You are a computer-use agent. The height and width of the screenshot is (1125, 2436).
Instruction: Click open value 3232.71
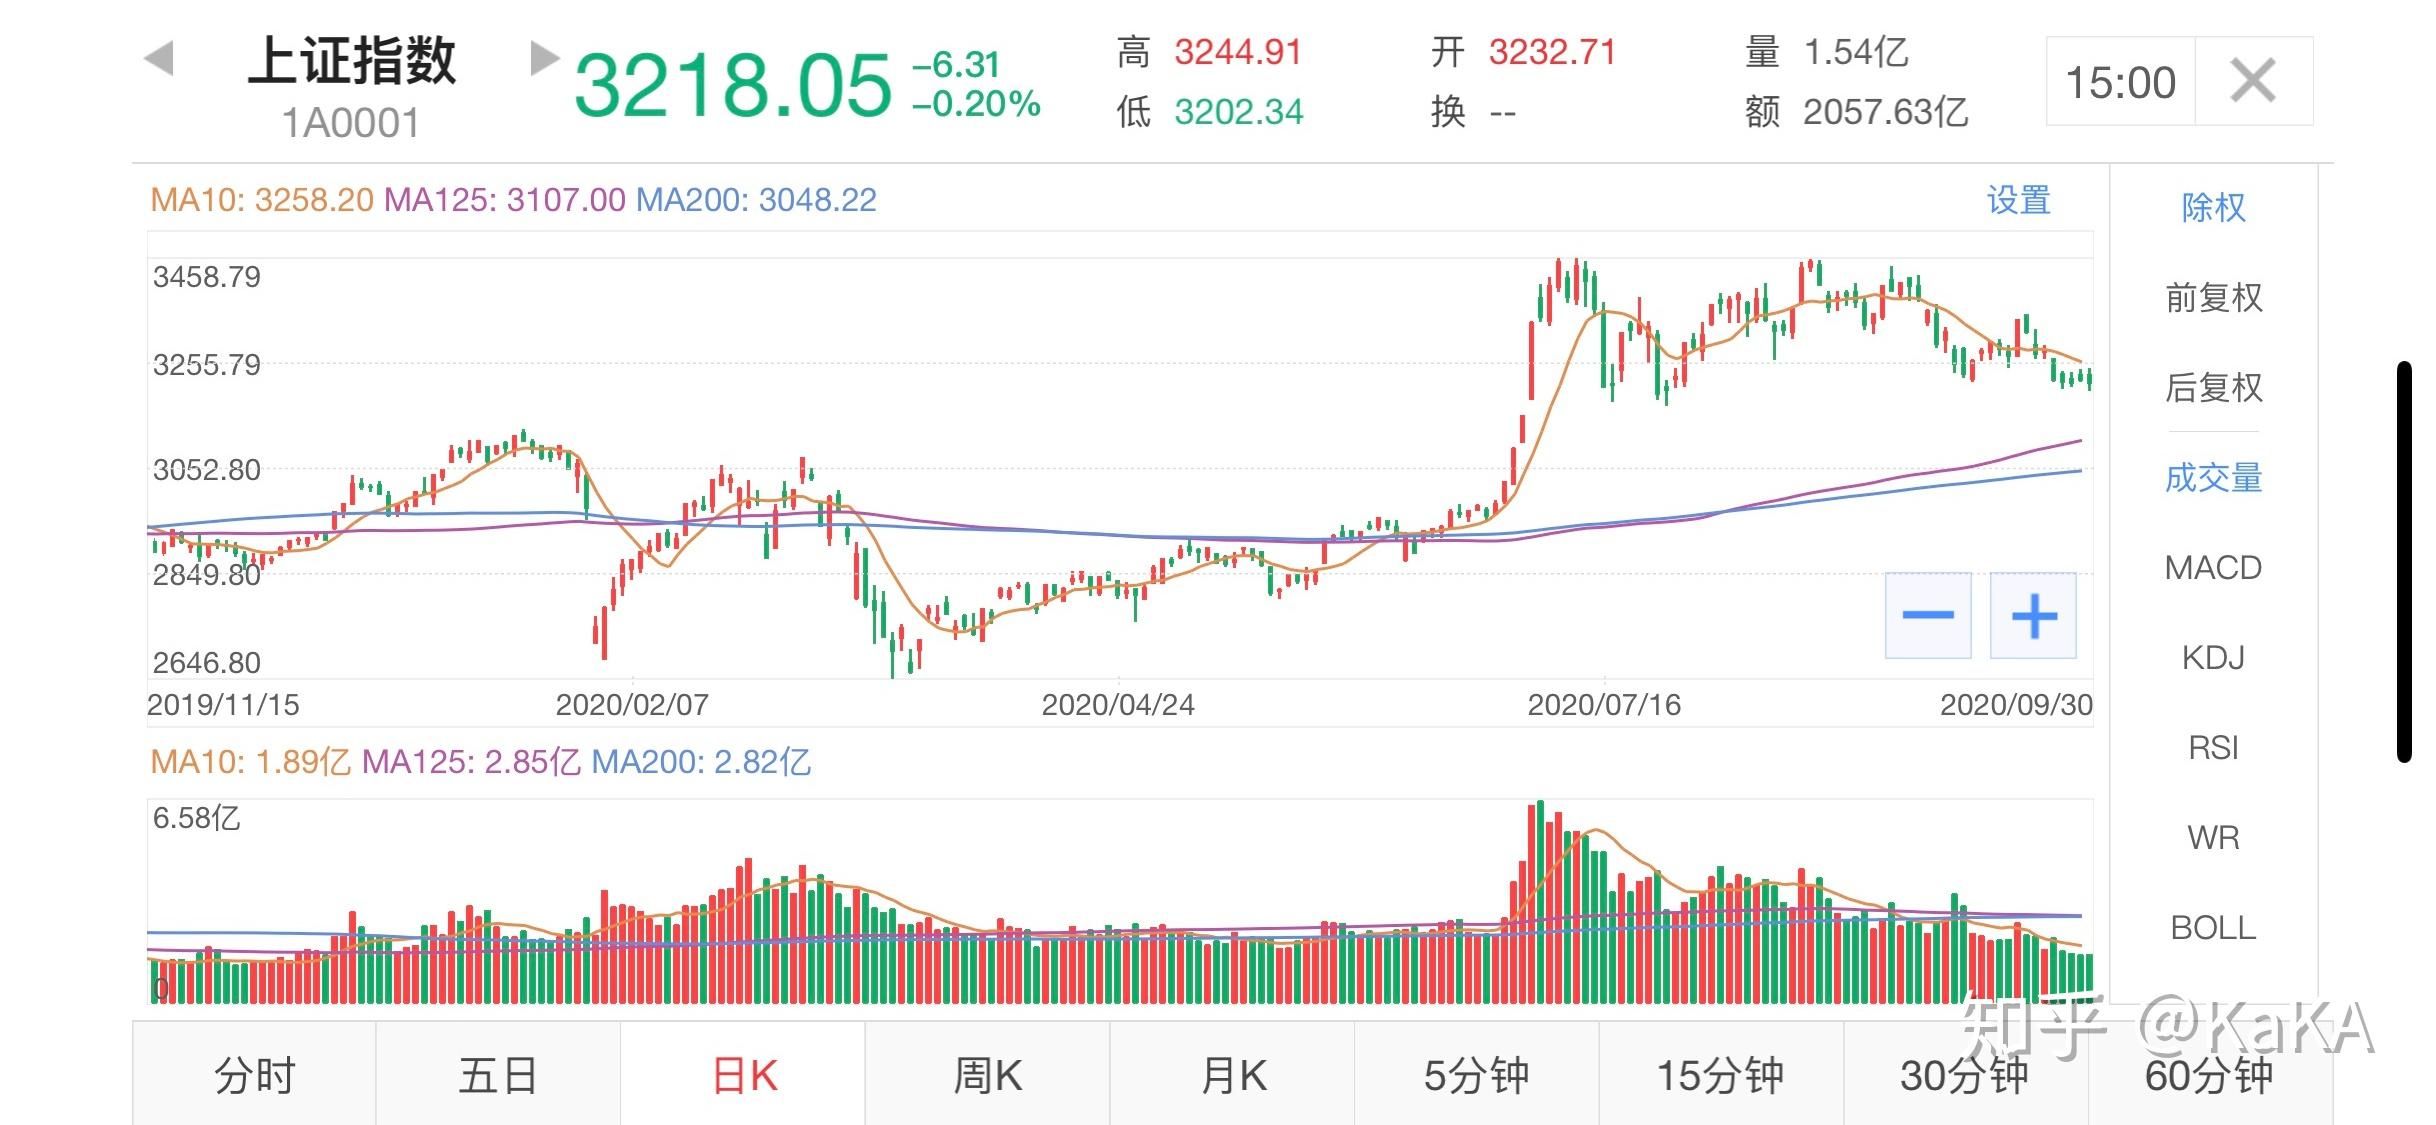tap(1552, 52)
